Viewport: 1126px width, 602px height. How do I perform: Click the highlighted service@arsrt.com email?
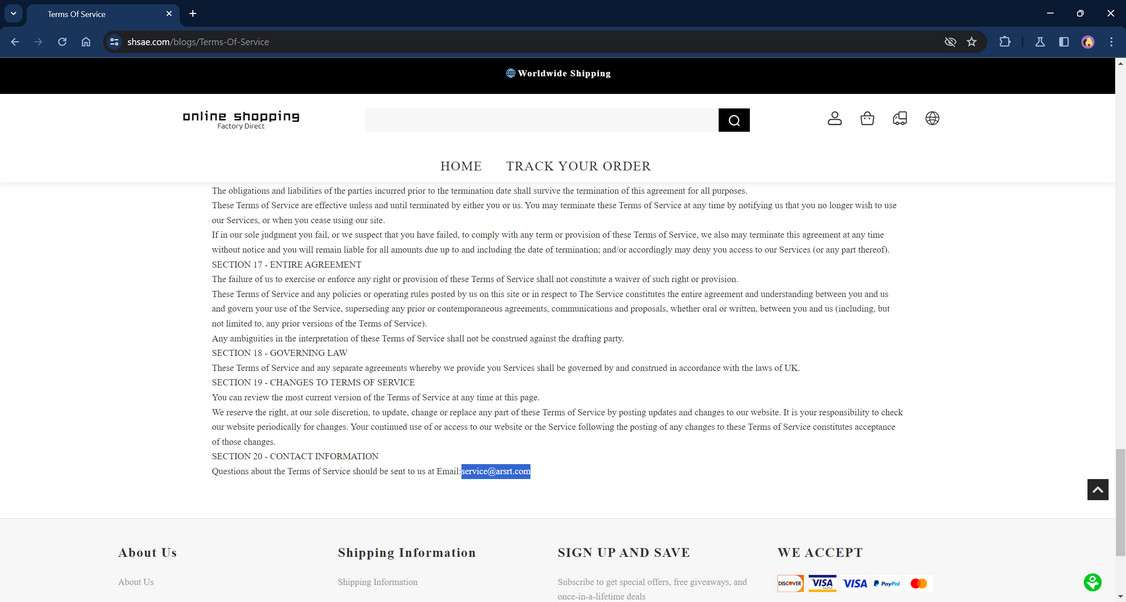click(495, 471)
